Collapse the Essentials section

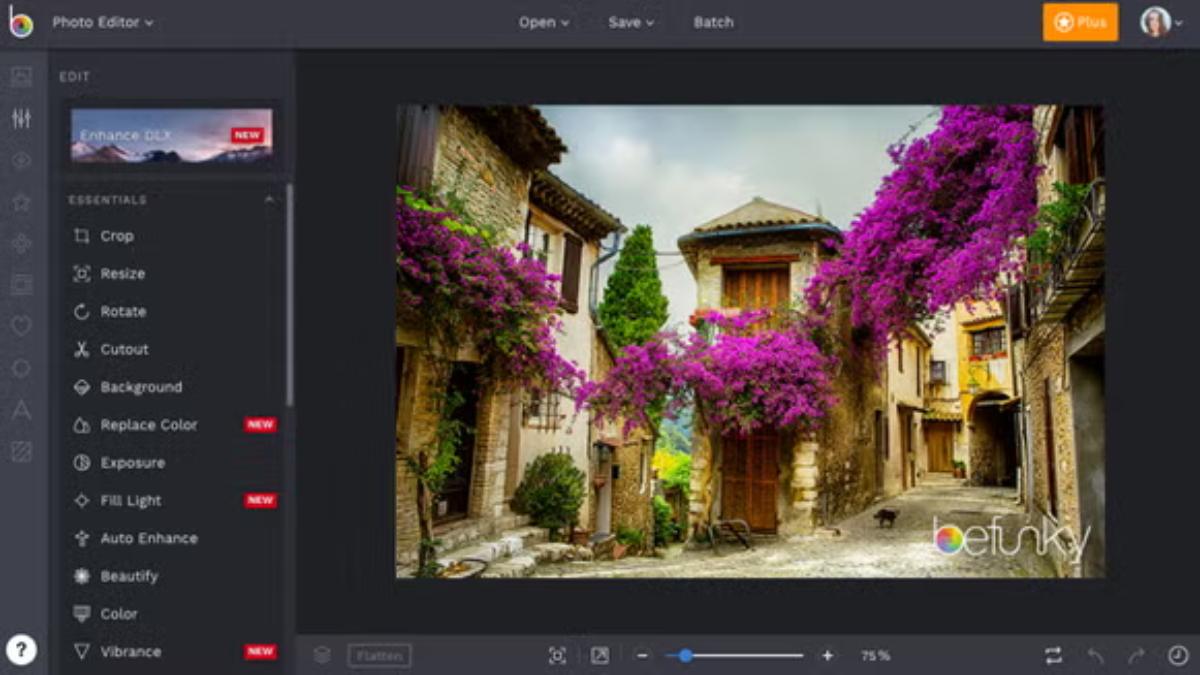pos(269,200)
